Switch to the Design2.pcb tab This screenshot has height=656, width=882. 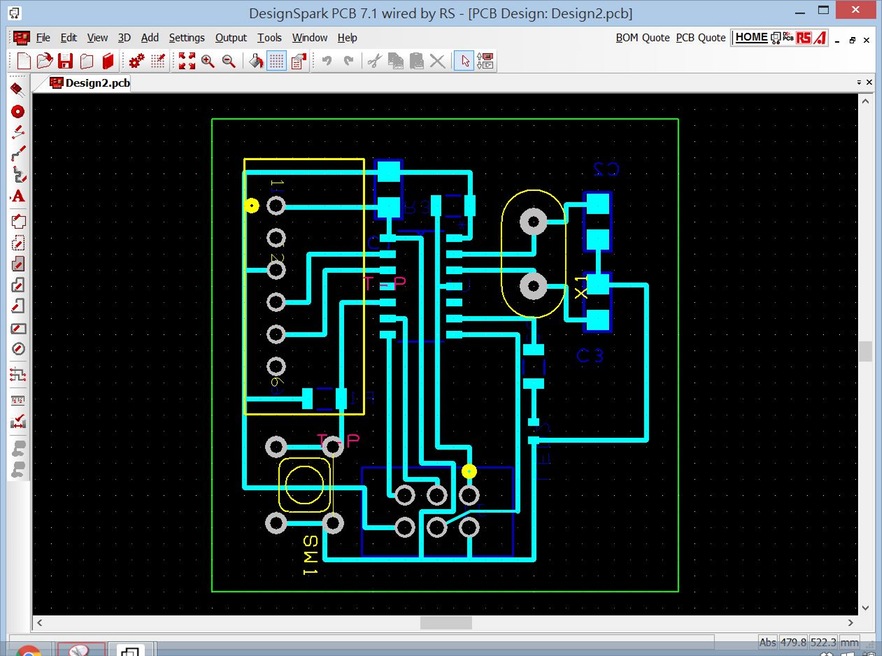90,83
